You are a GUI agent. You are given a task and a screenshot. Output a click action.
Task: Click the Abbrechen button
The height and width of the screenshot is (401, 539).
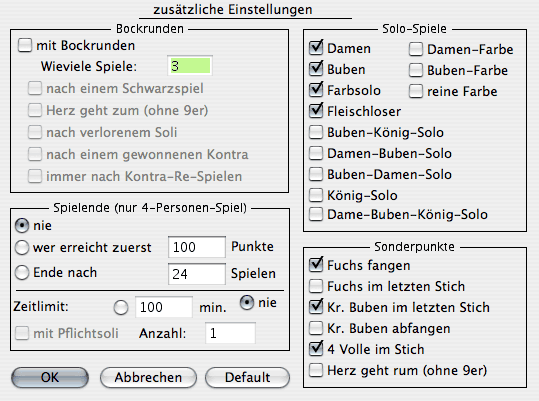tap(148, 377)
